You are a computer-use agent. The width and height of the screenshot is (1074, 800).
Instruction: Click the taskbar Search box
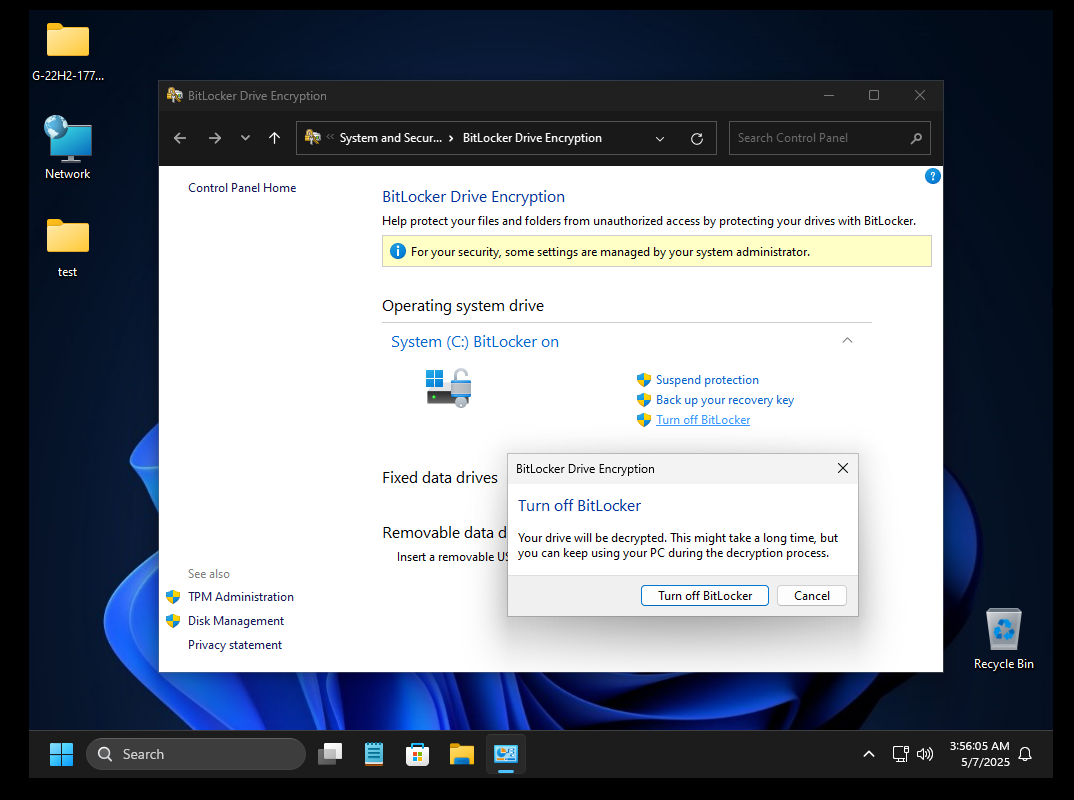click(196, 754)
